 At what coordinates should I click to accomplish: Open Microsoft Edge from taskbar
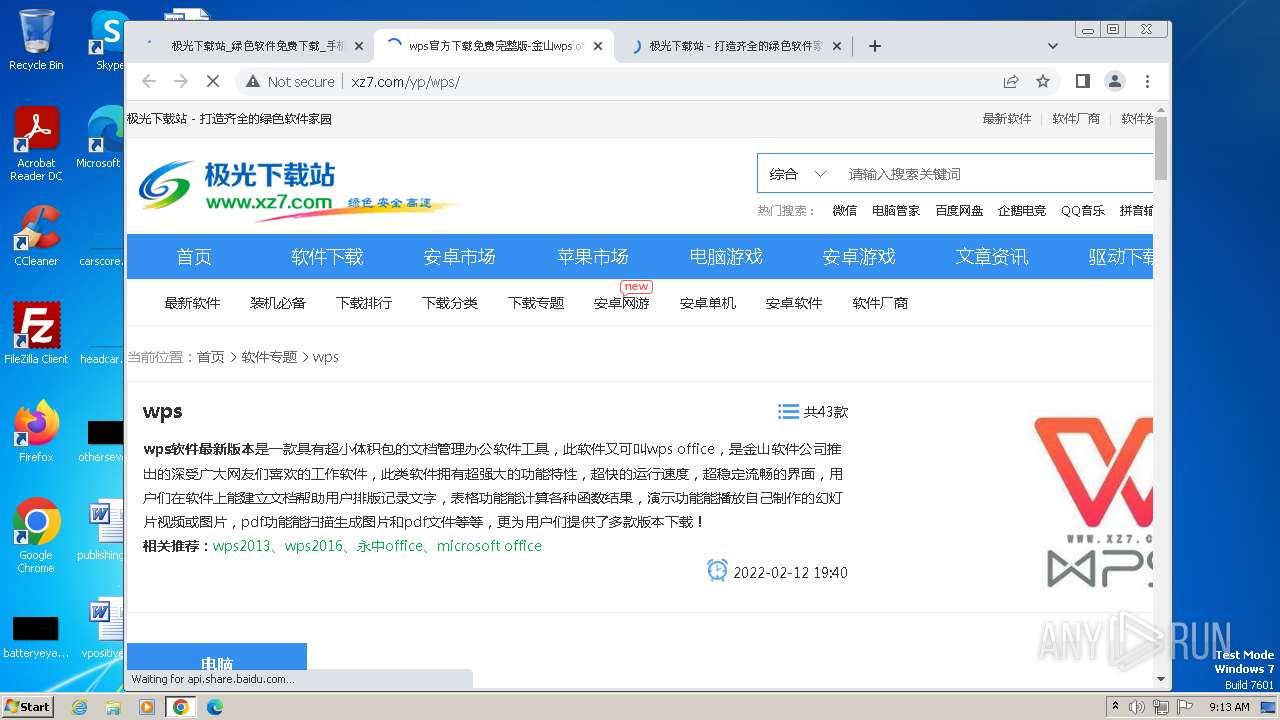point(215,707)
